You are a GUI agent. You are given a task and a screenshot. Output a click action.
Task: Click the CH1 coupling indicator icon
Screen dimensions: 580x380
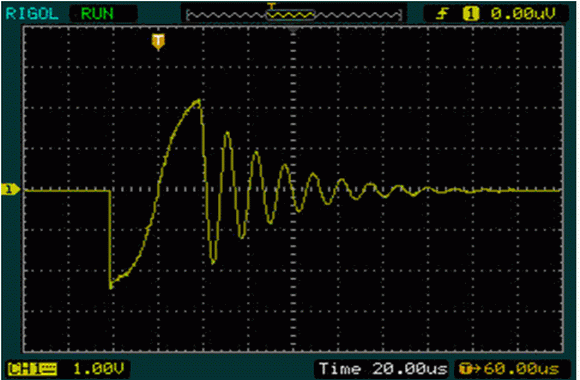click(33, 369)
